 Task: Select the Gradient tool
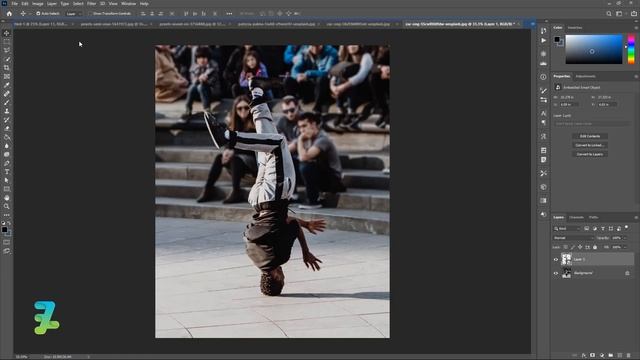coord(7,137)
